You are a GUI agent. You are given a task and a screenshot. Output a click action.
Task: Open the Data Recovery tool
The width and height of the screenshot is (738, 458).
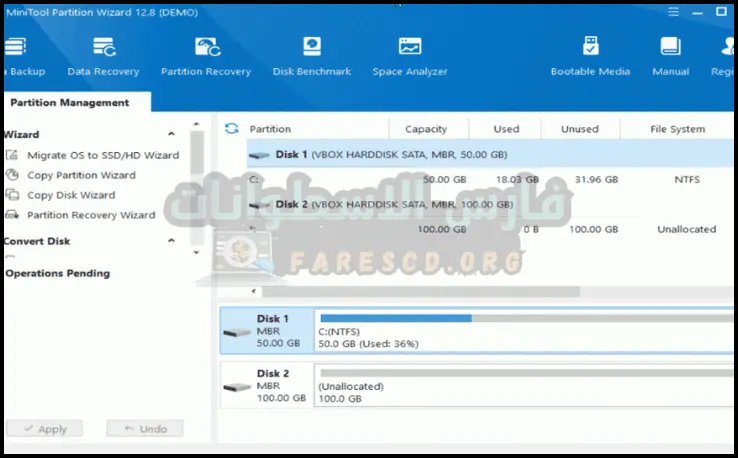click(103, 56)
